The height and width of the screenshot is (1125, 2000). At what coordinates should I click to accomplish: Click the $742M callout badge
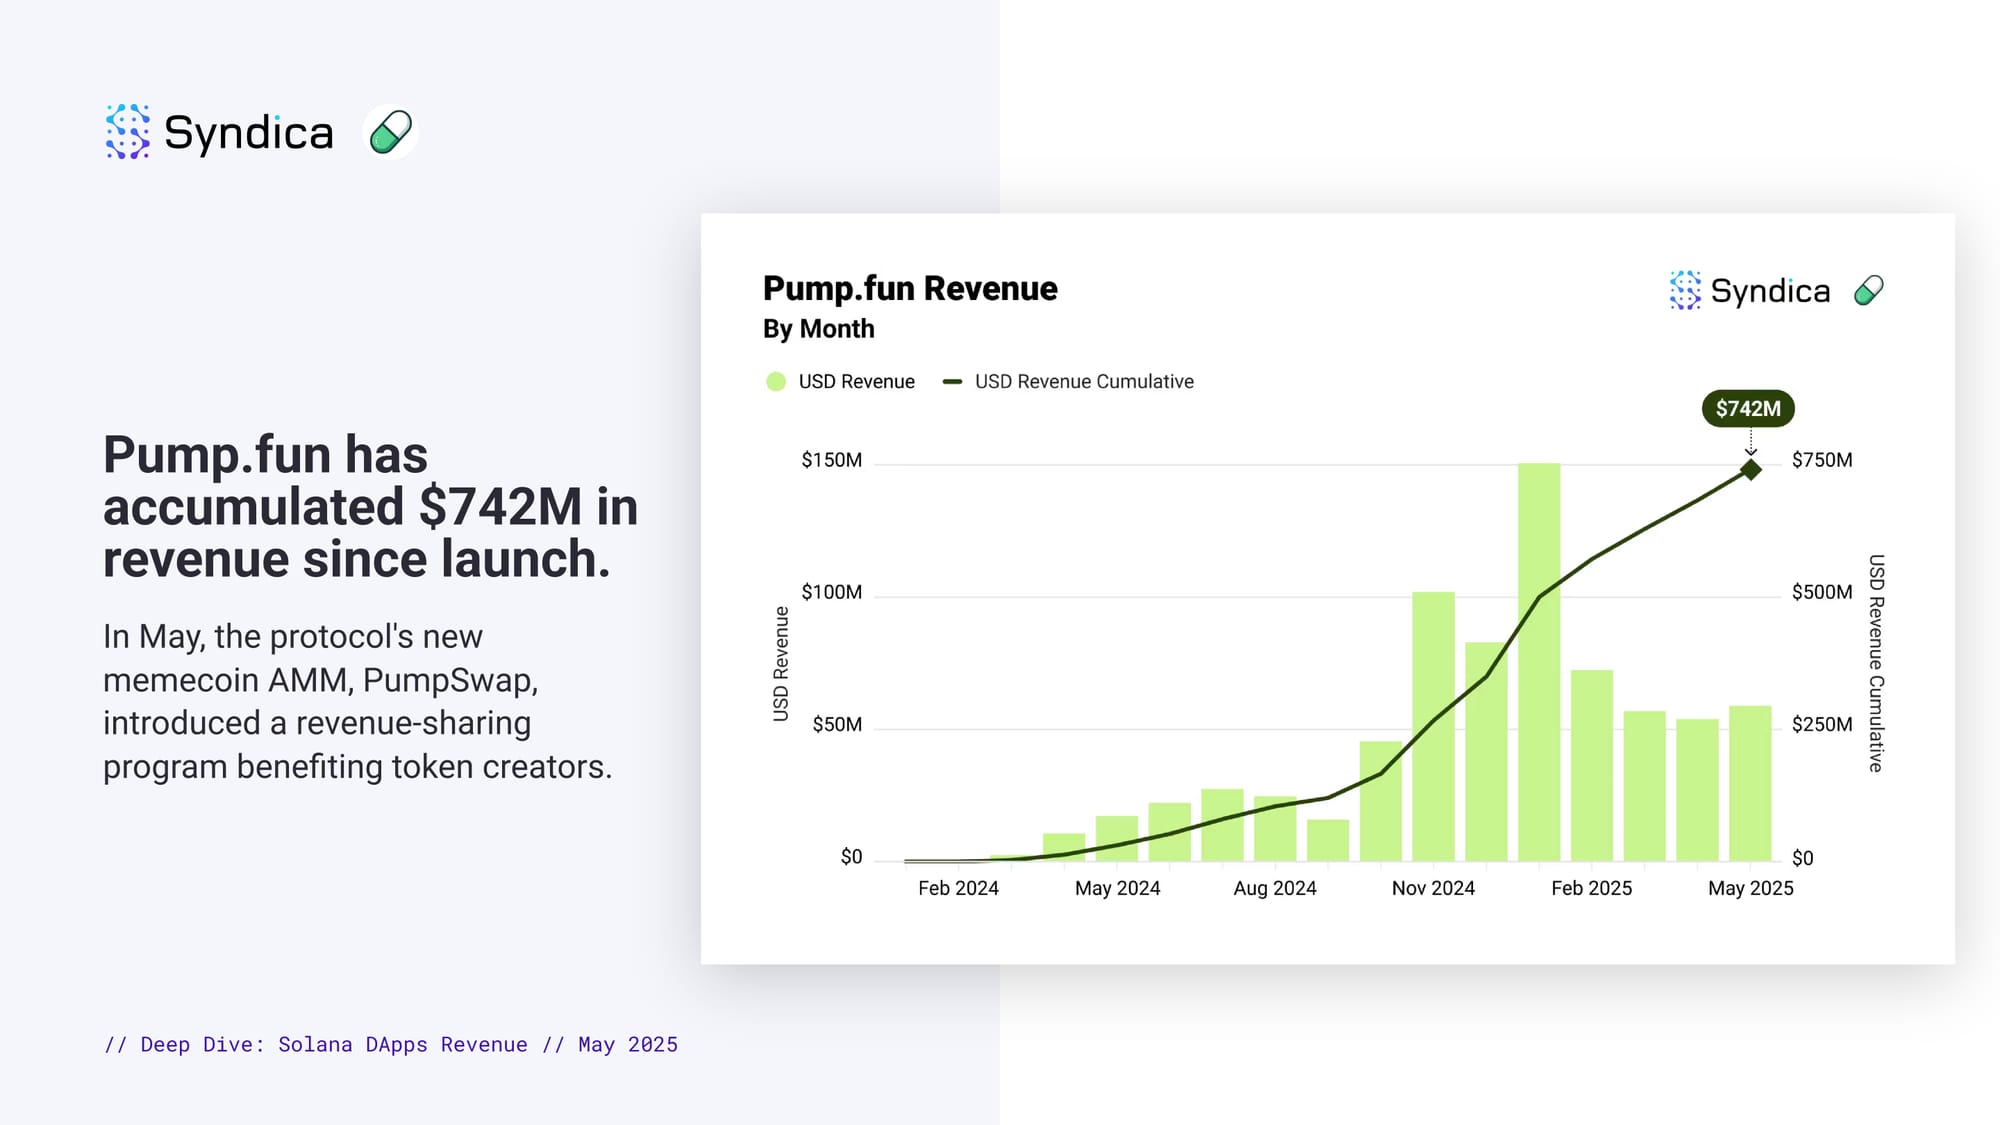click(1748, 408)
